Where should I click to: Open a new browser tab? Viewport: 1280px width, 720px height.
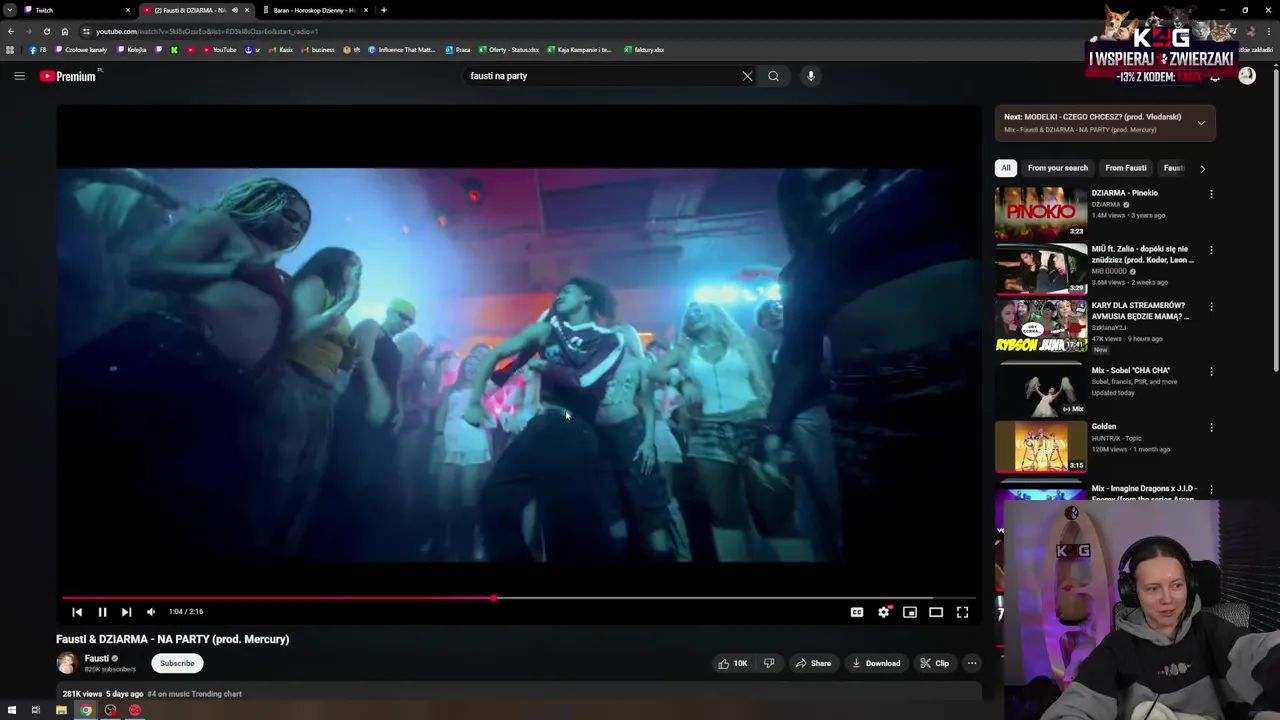(x=384, y=10)
